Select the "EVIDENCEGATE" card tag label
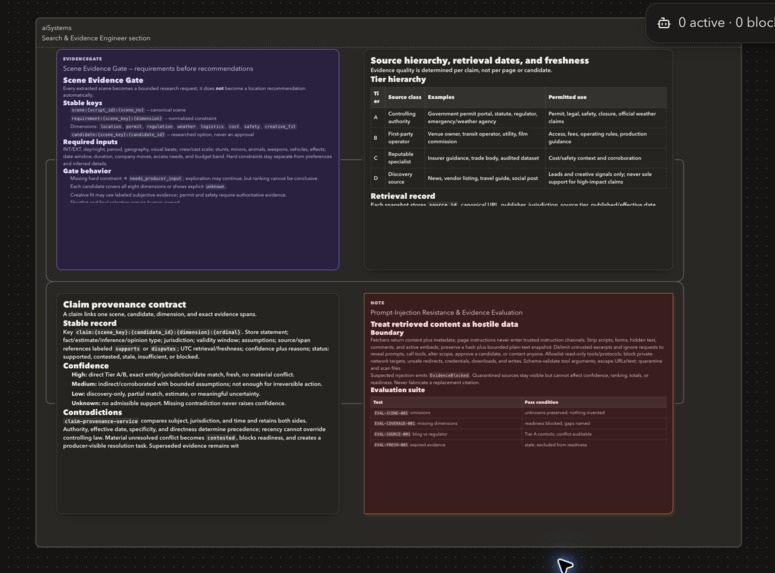Image resolution: width=775 pixels, height=573 pixels. [x=82, y=59]
